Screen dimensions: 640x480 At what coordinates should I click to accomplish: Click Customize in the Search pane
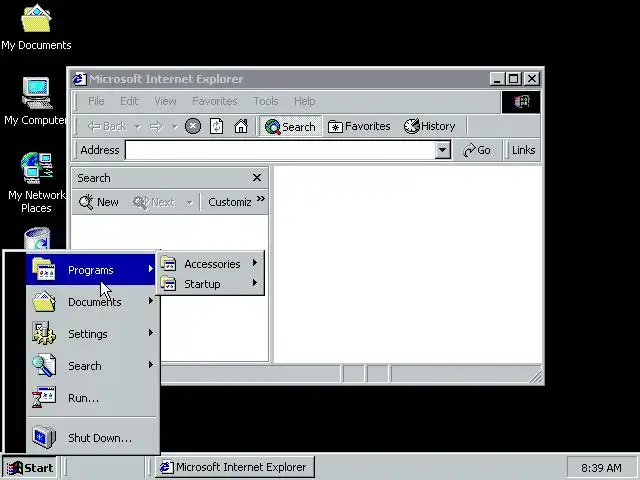tap(230, 202)
